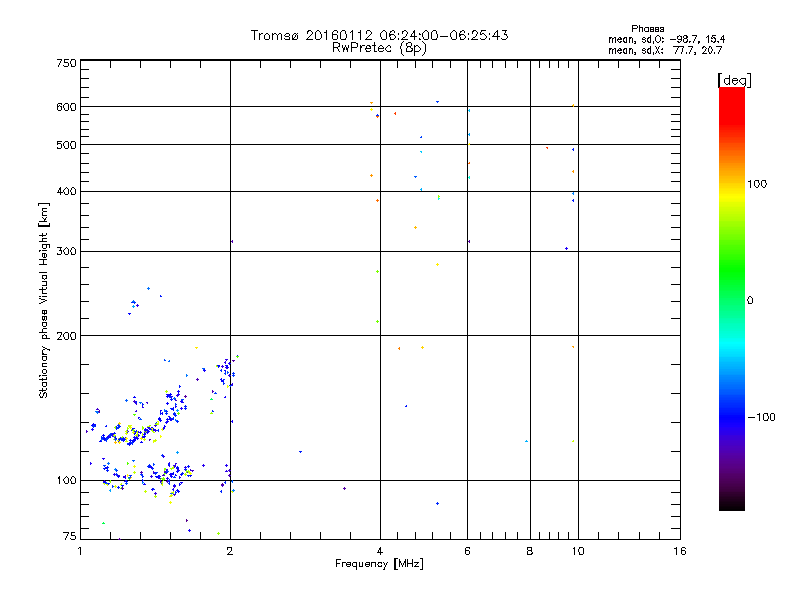Click the colorbar tick label '0'

(x=750, y=300)
